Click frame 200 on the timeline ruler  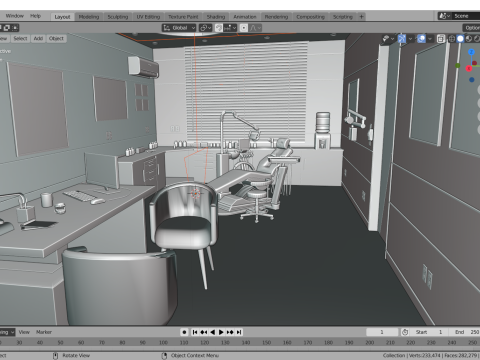pyautogui.click(x=370, y=342)
